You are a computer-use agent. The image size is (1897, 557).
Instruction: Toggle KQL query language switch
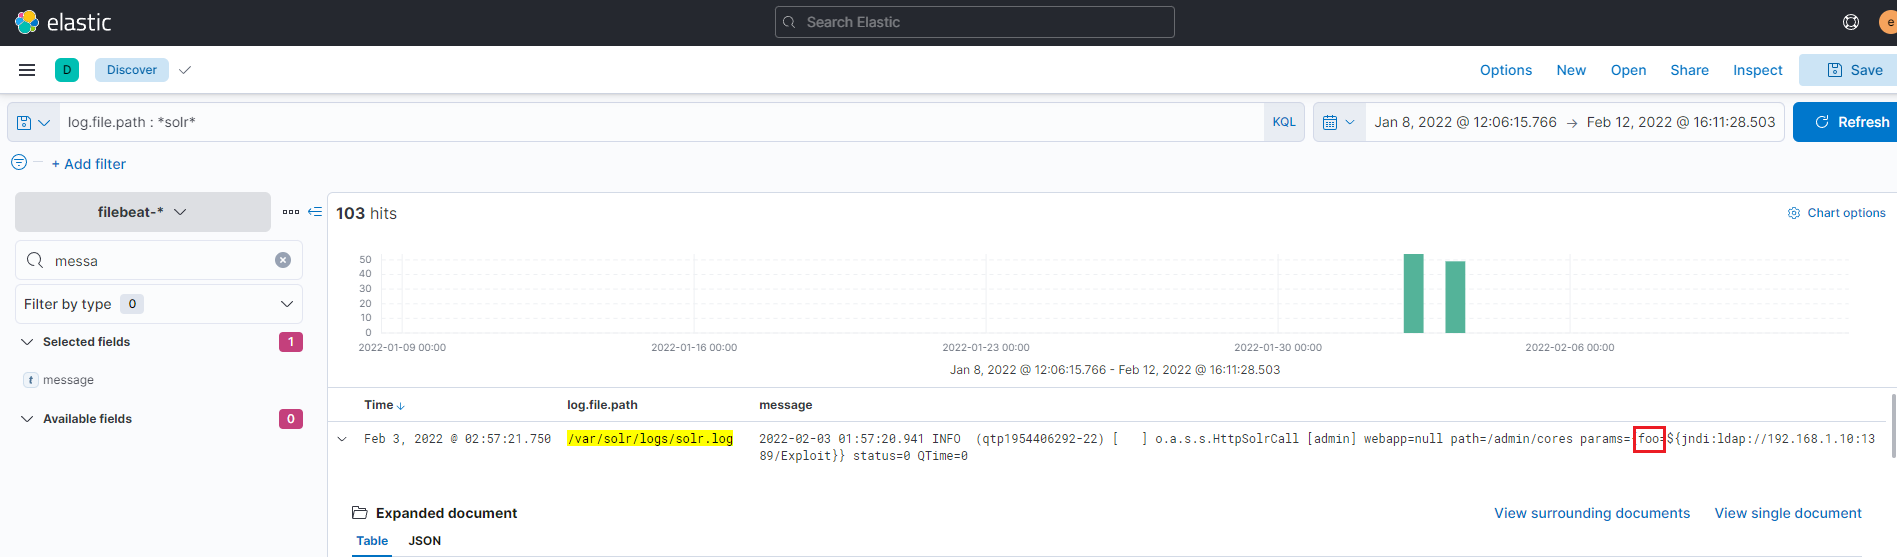click(1283, 122)
